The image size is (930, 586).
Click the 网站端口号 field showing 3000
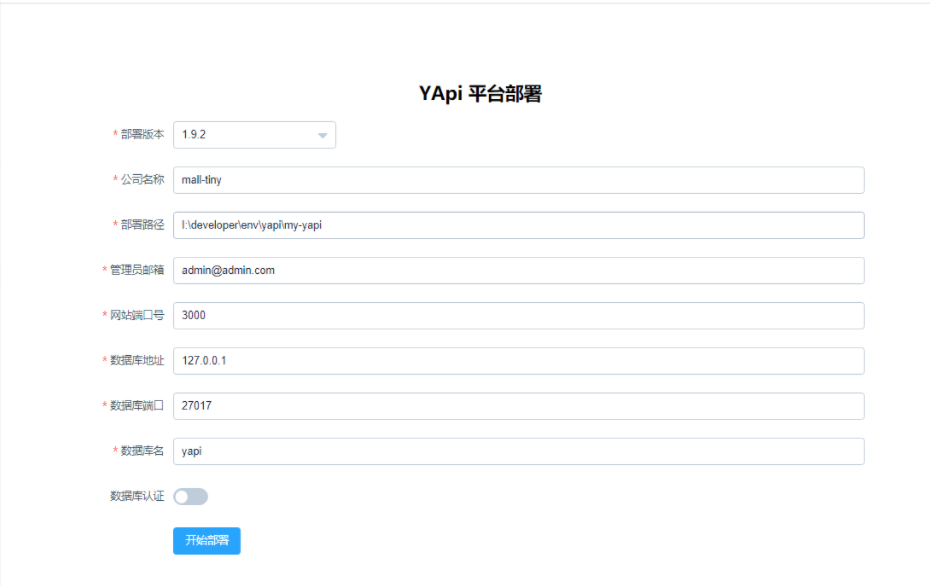click(x=518, y=316)
